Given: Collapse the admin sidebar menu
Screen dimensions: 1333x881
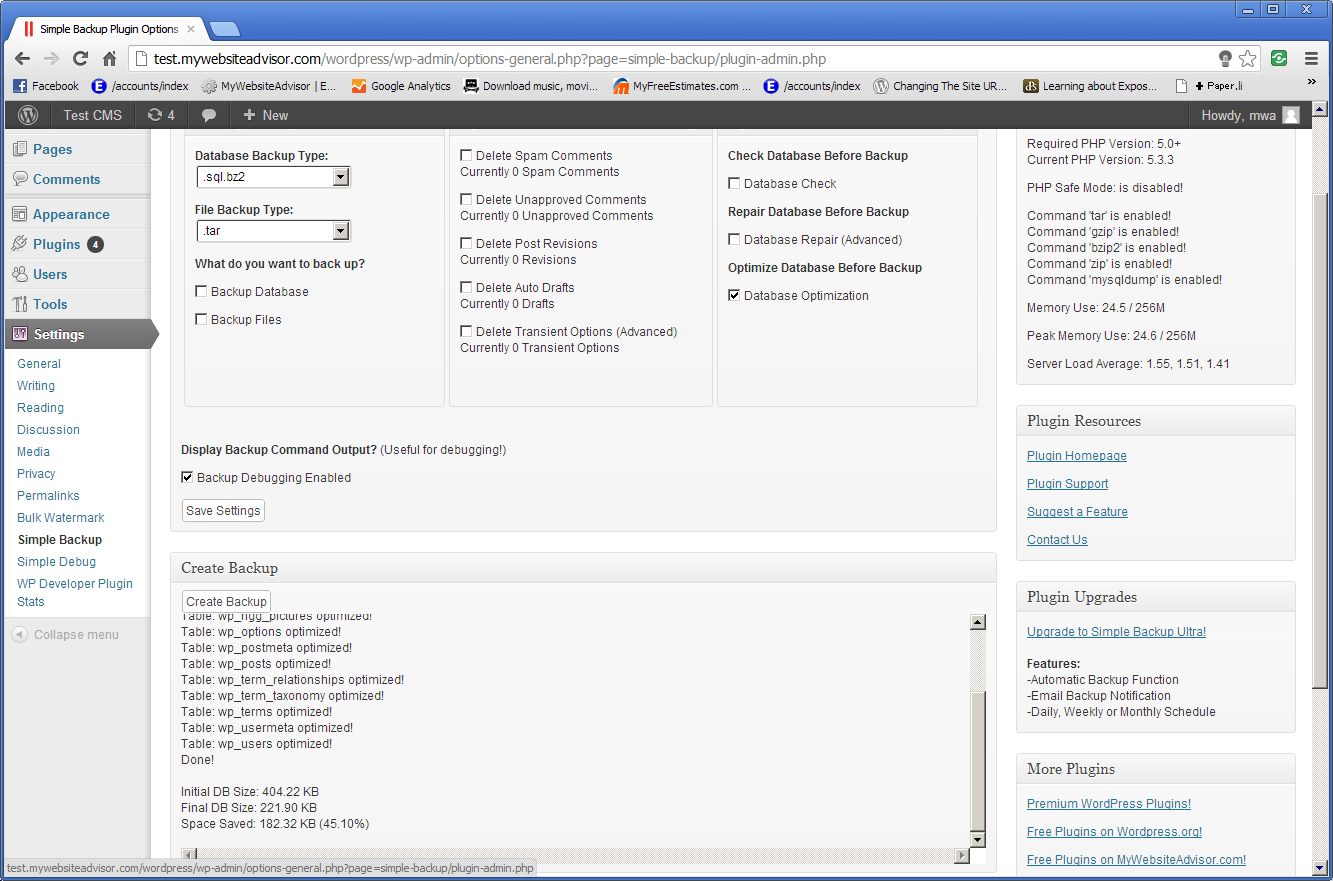Looking at the screenshot, I should click(x=66, y=635).
